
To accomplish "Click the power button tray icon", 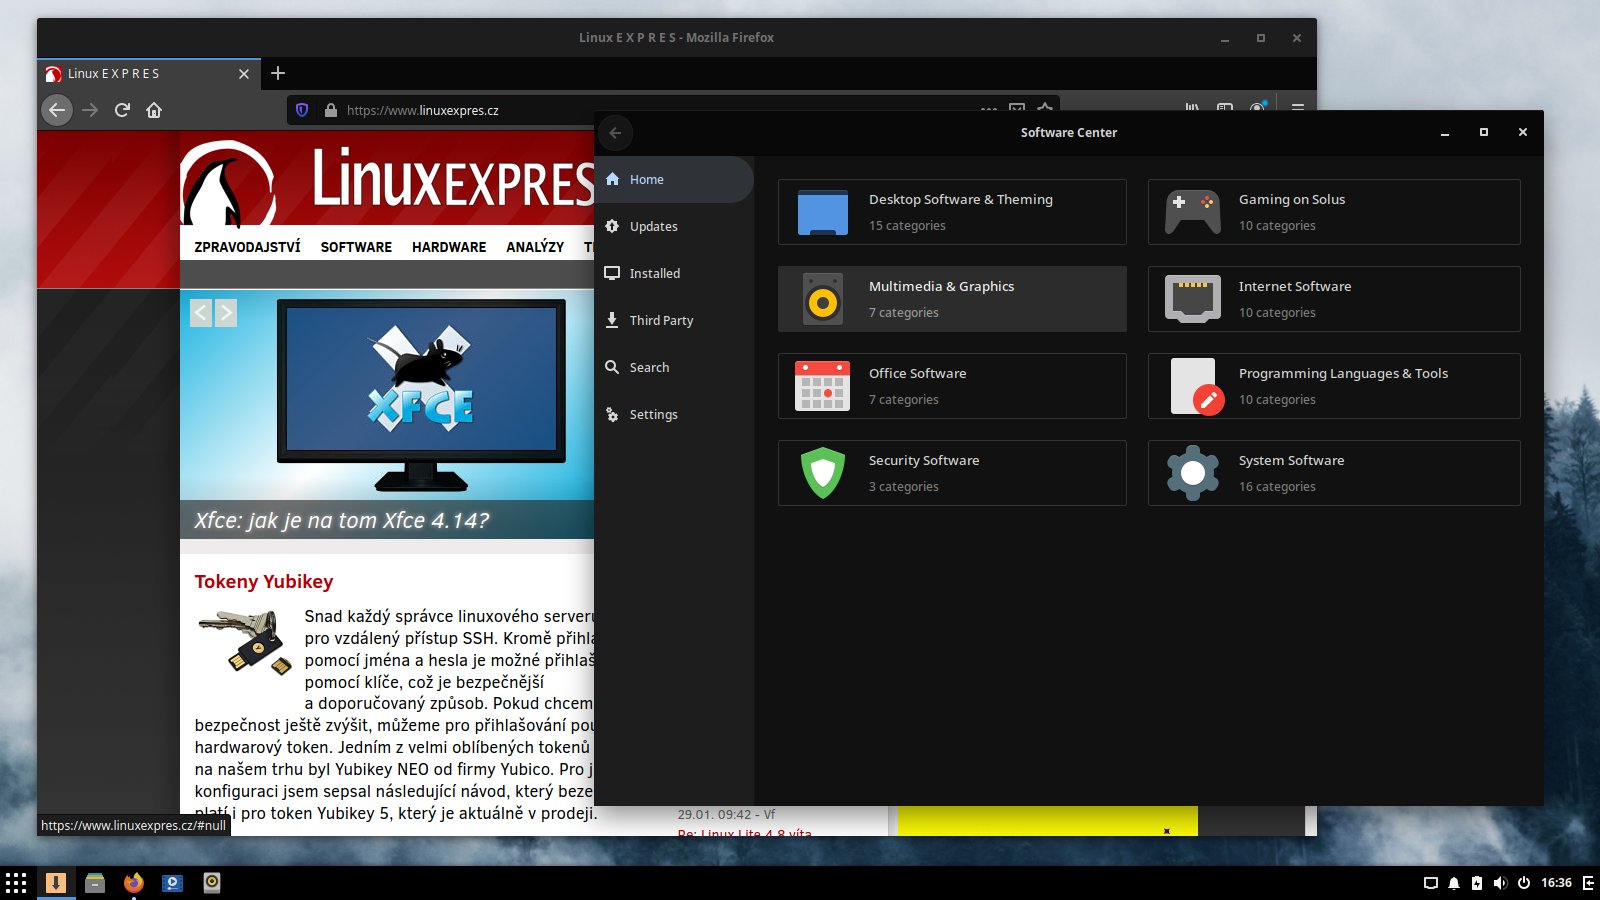I will point(1524,883).
